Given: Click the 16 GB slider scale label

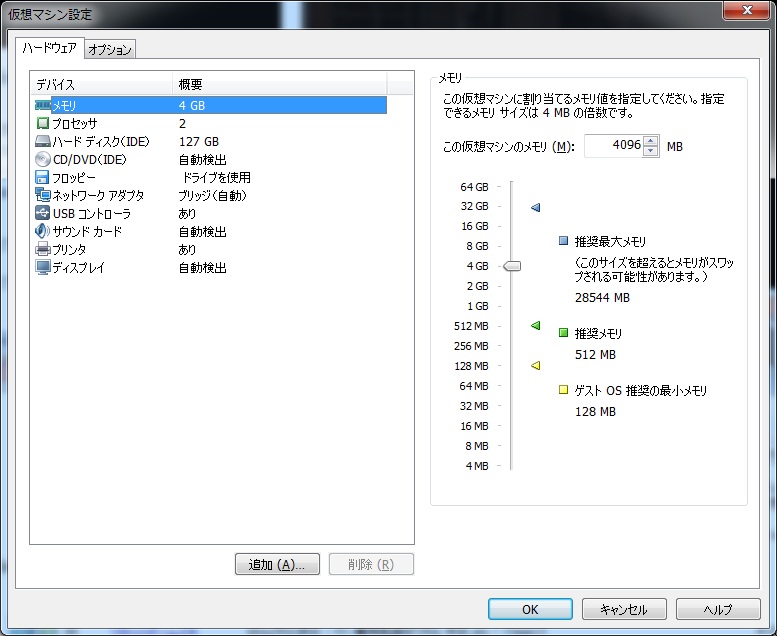Looking at the screenshot, I should point(475,226).
